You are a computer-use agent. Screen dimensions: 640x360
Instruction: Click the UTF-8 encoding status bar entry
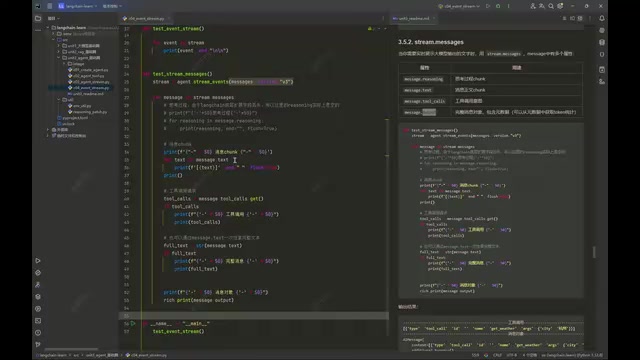click(x=511, y=355)
